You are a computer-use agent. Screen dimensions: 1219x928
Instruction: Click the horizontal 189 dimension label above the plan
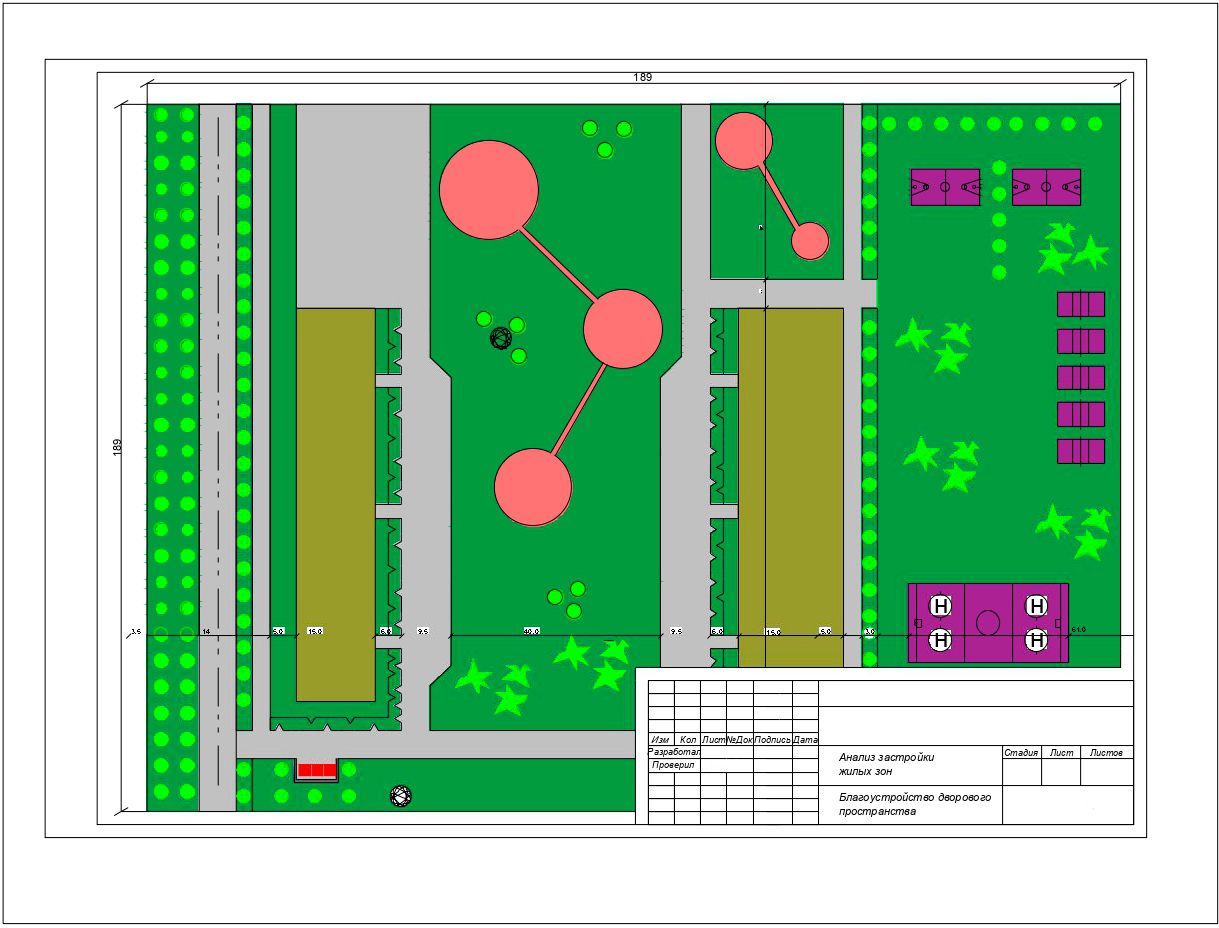(643, 78)
